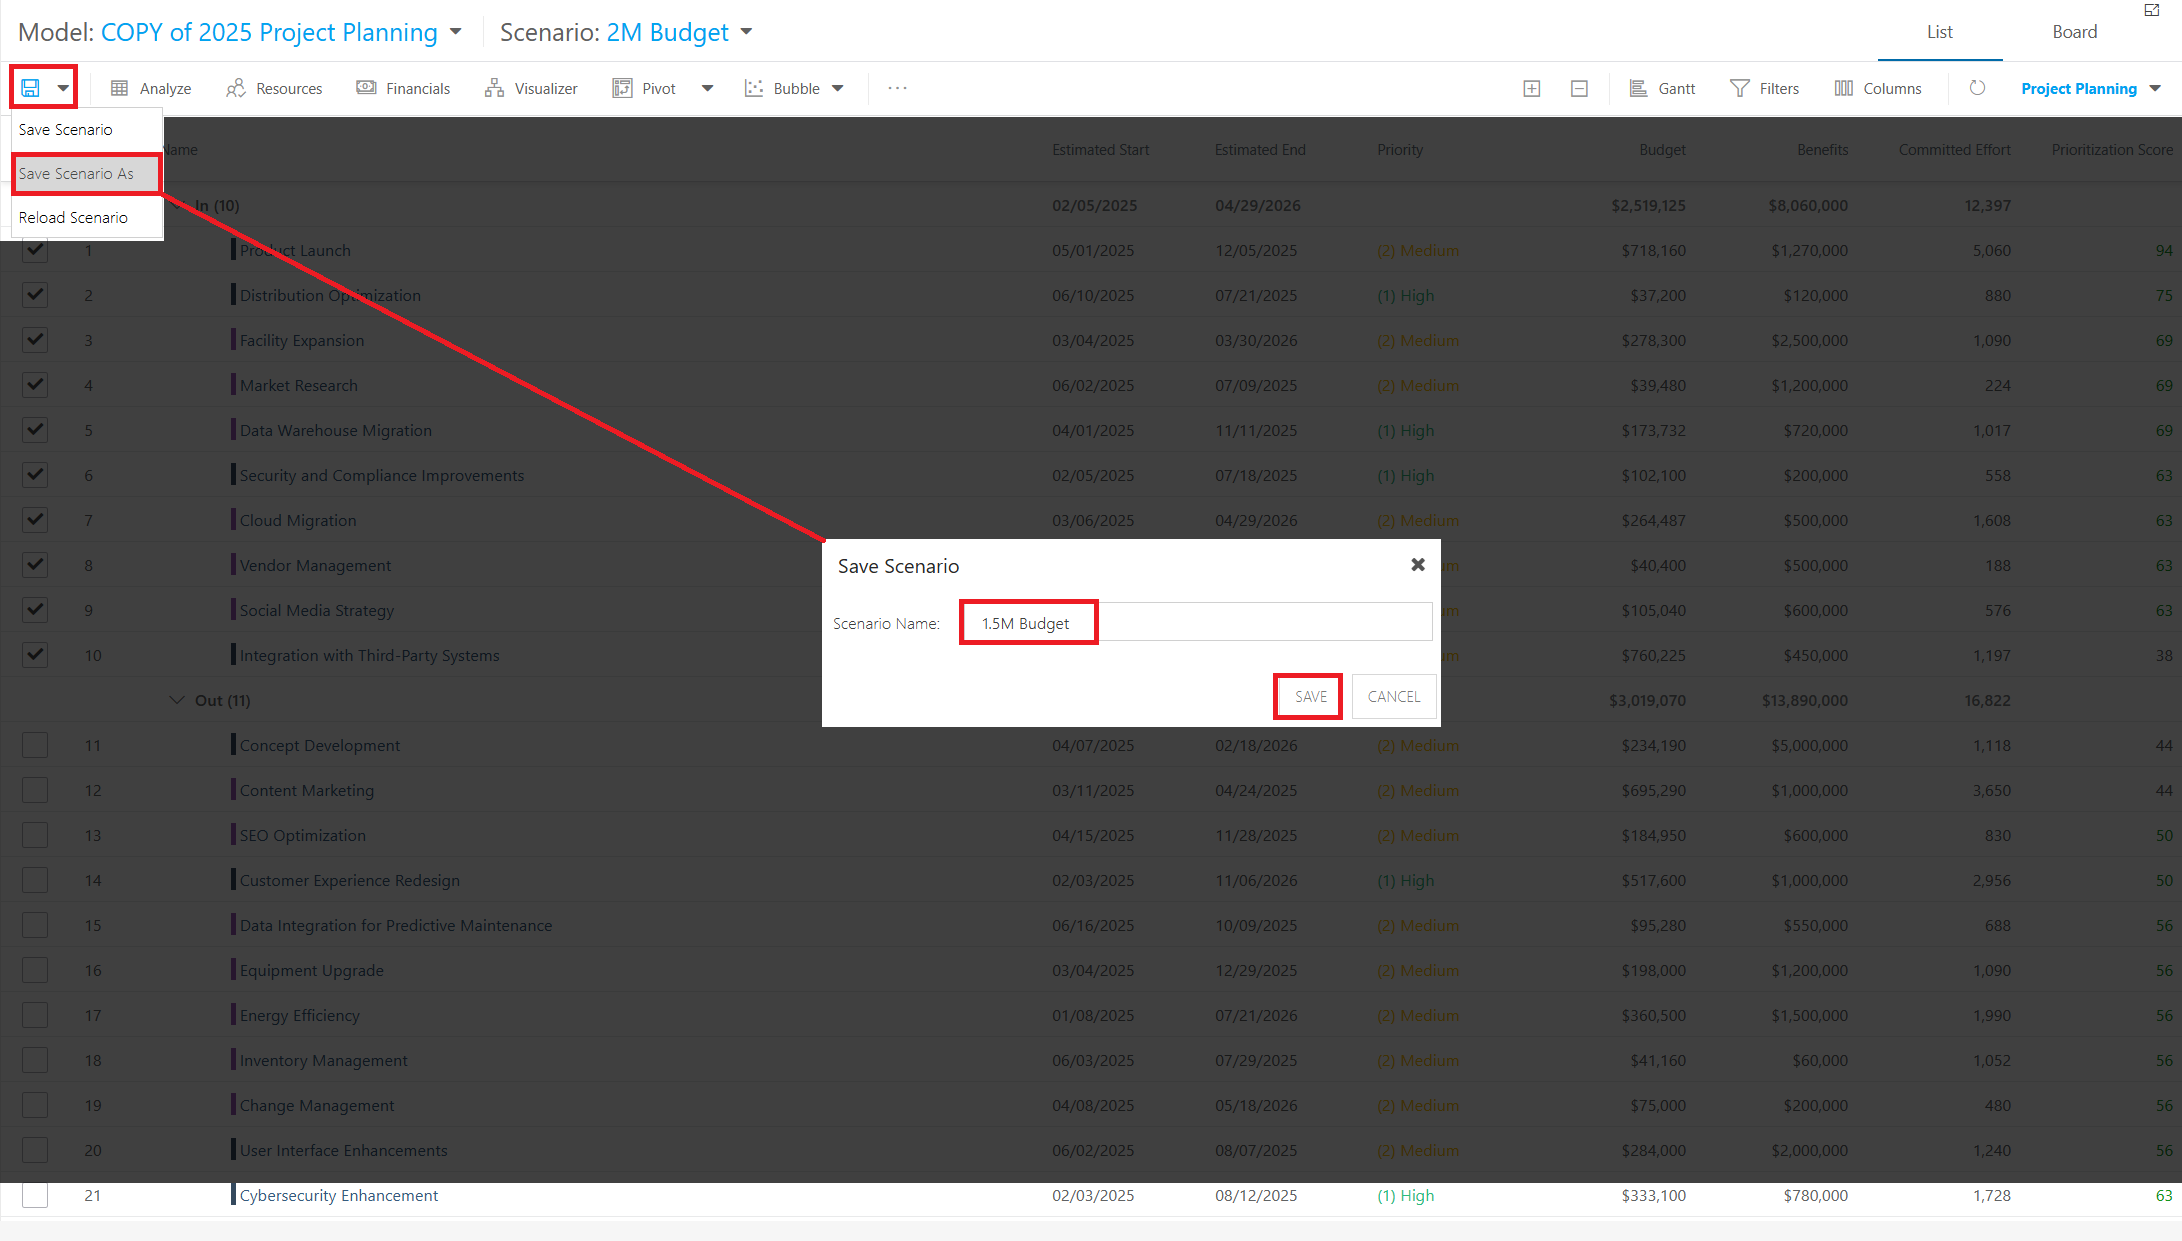2182x1241 pixels.
Task: Sort by Budget column header
Action: tap(1662, 150)
